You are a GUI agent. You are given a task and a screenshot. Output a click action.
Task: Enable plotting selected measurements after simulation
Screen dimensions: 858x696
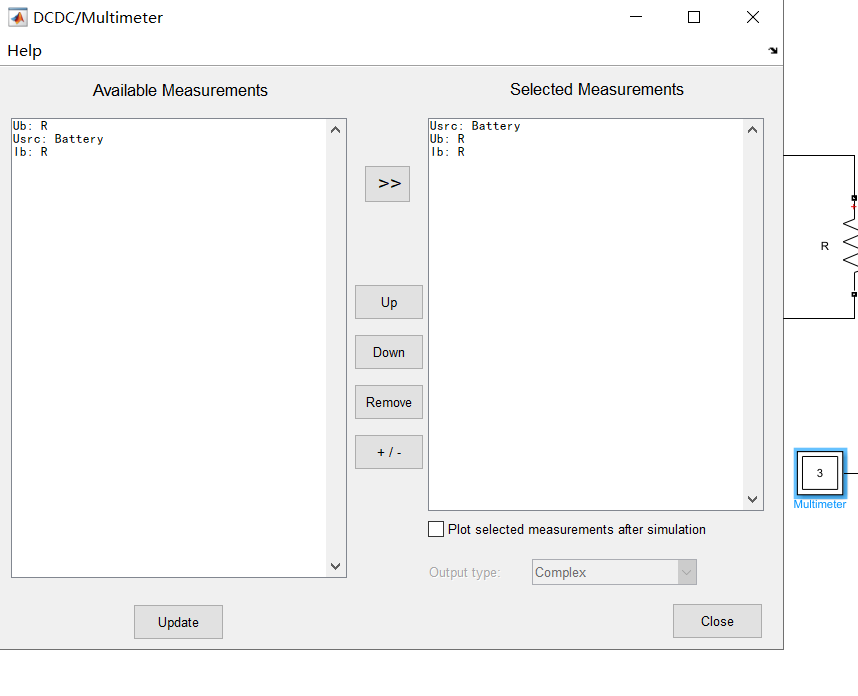(x=436, y=529)
